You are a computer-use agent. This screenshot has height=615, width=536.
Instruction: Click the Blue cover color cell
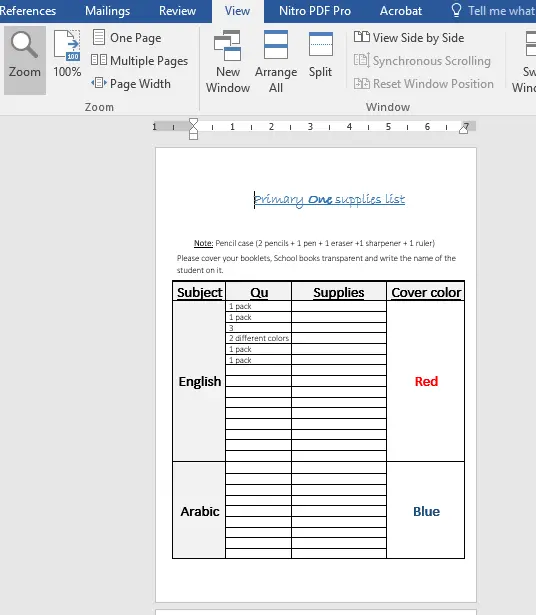coord(426,511)
